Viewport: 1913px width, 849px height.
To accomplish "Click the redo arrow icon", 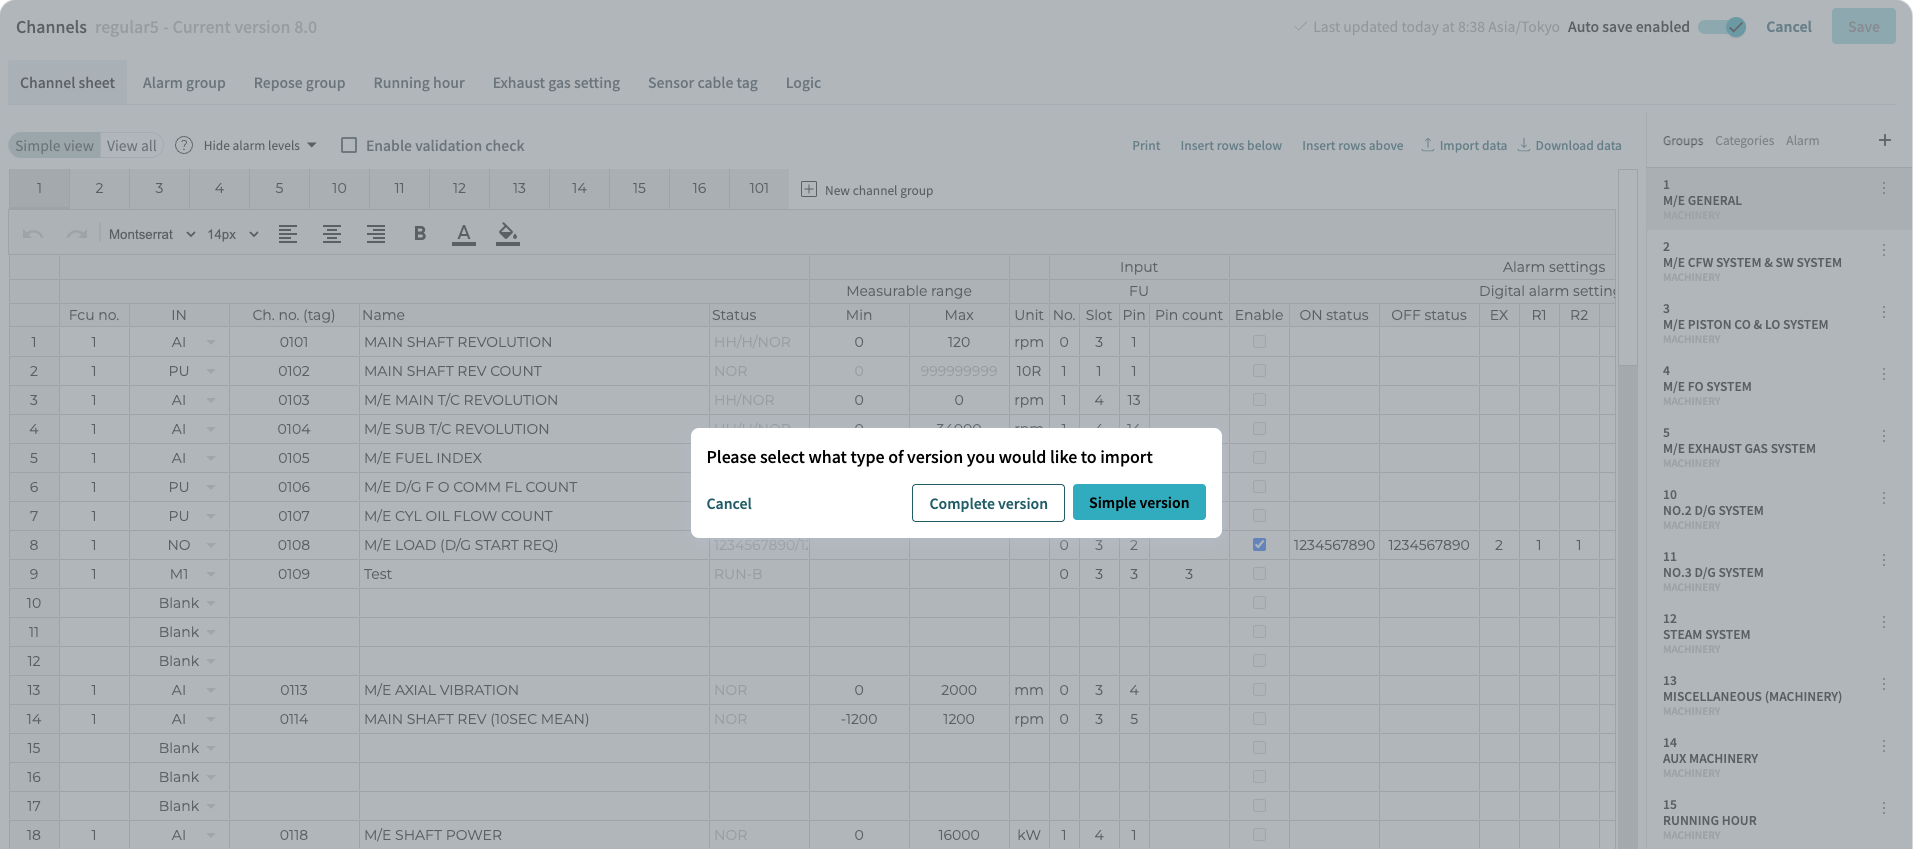I will 77,234.
